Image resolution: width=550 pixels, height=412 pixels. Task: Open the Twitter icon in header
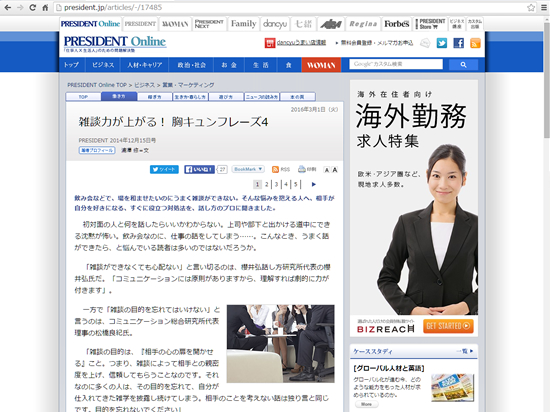[442, 43]
